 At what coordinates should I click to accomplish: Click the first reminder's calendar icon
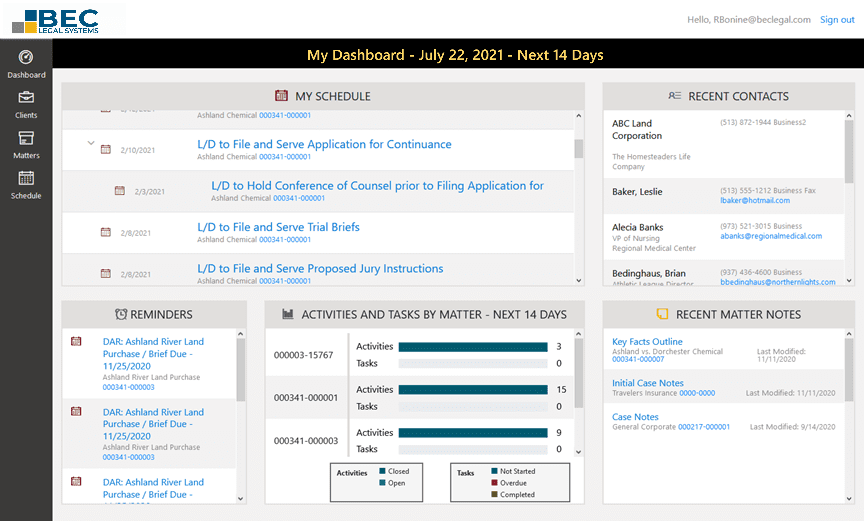(x=76, y=341)
